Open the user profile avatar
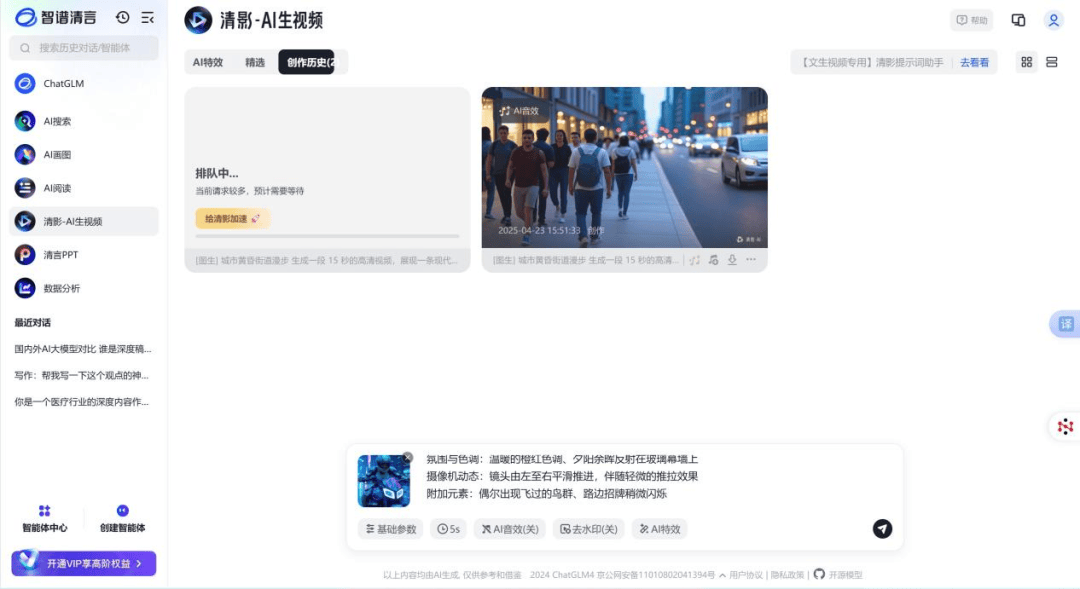Viewport: 1080px width, 589px height. click(1053, 20)
